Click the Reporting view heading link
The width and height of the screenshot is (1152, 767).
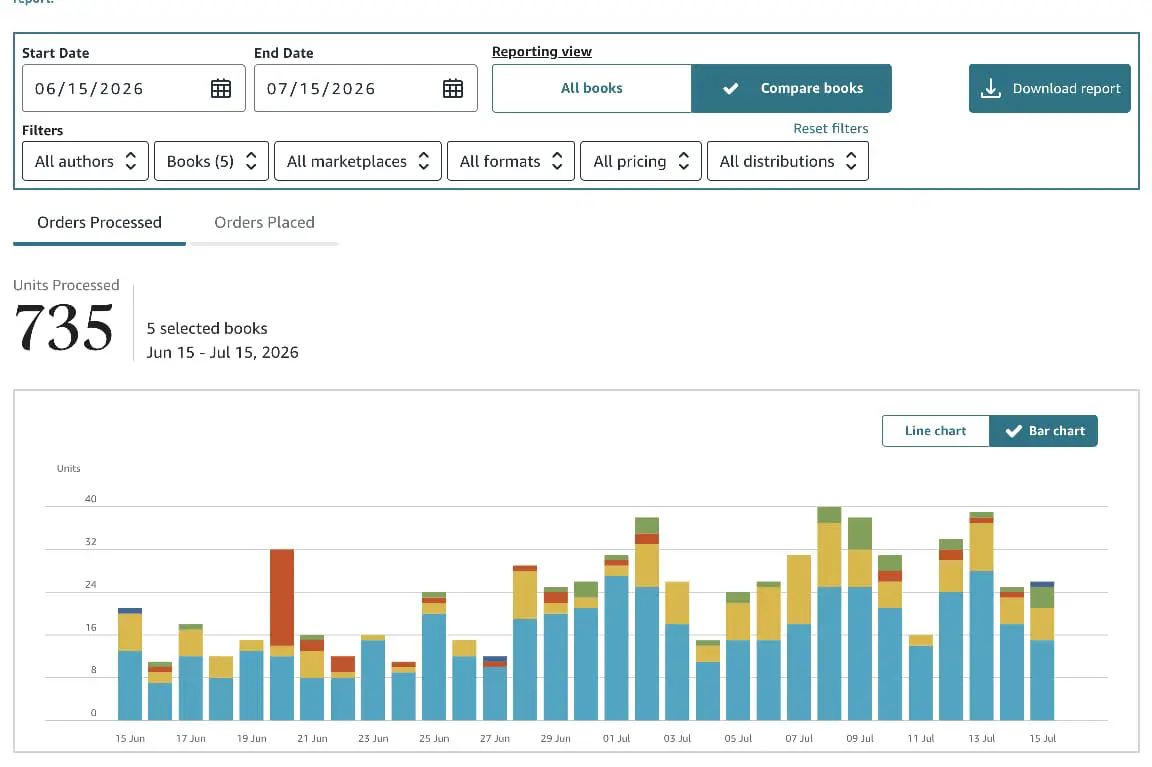click(541, 51)
